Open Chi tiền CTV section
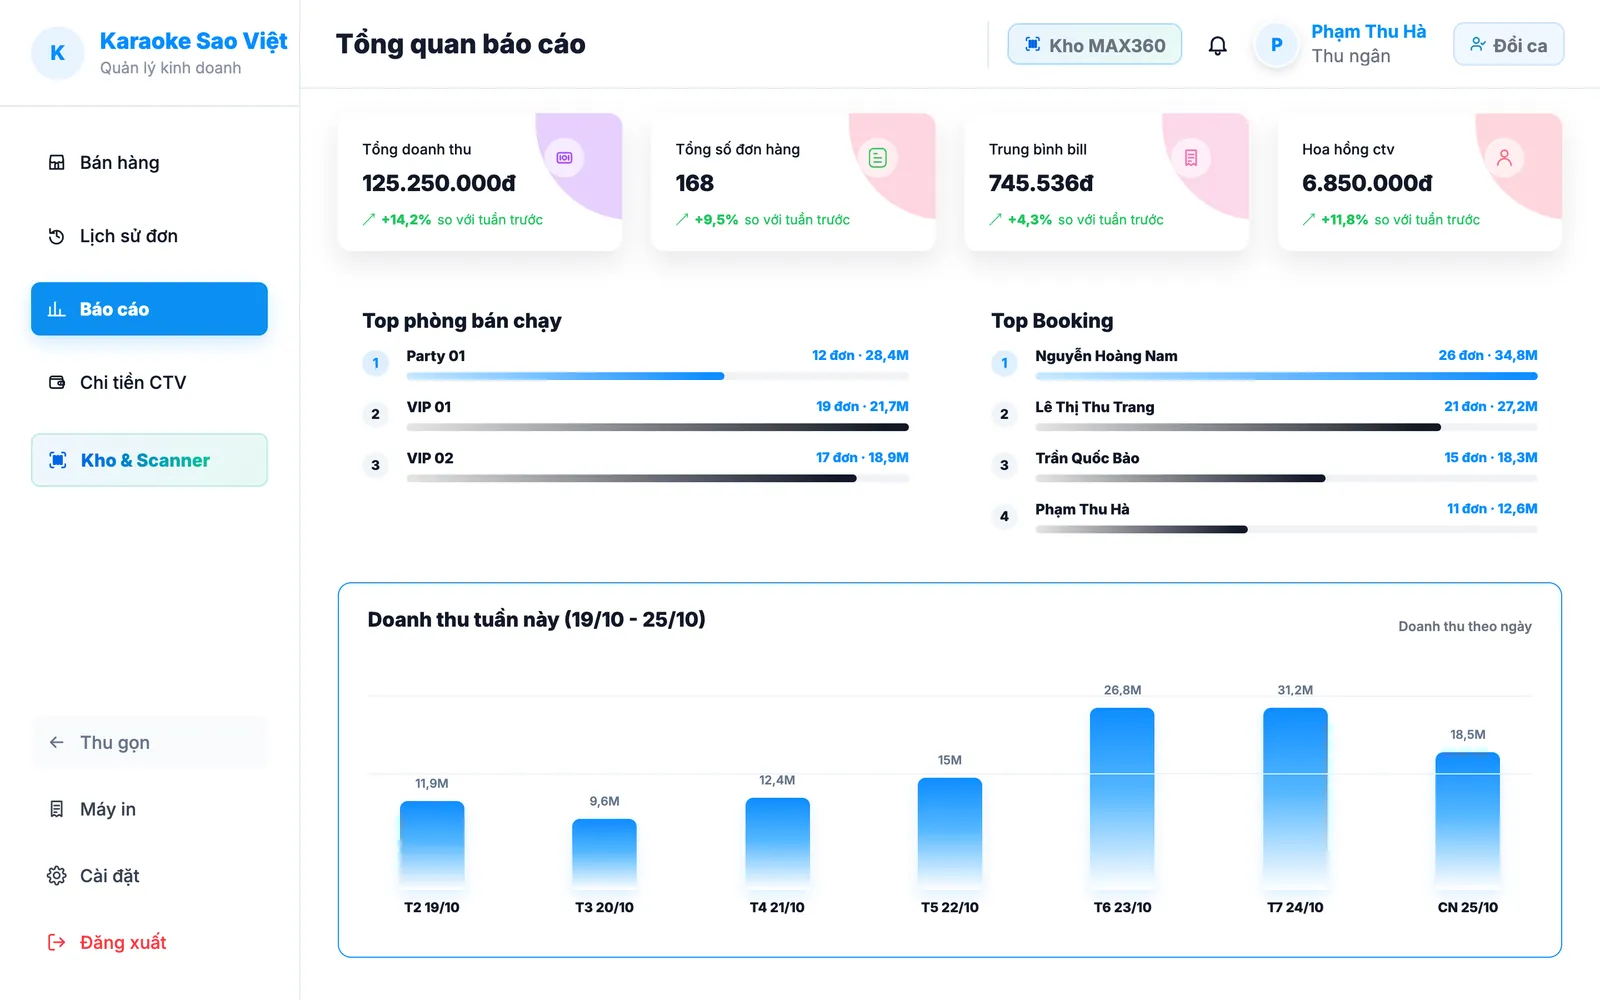This screenshot has width=1600, height=1000. pyautogui.click(x=149, y=382)
